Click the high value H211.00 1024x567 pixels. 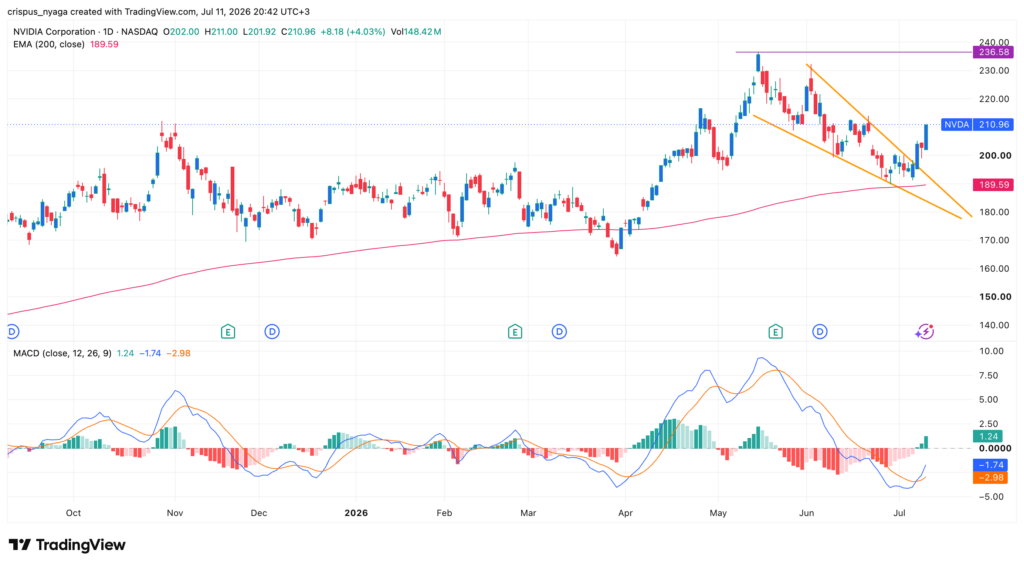click(221, 31)
